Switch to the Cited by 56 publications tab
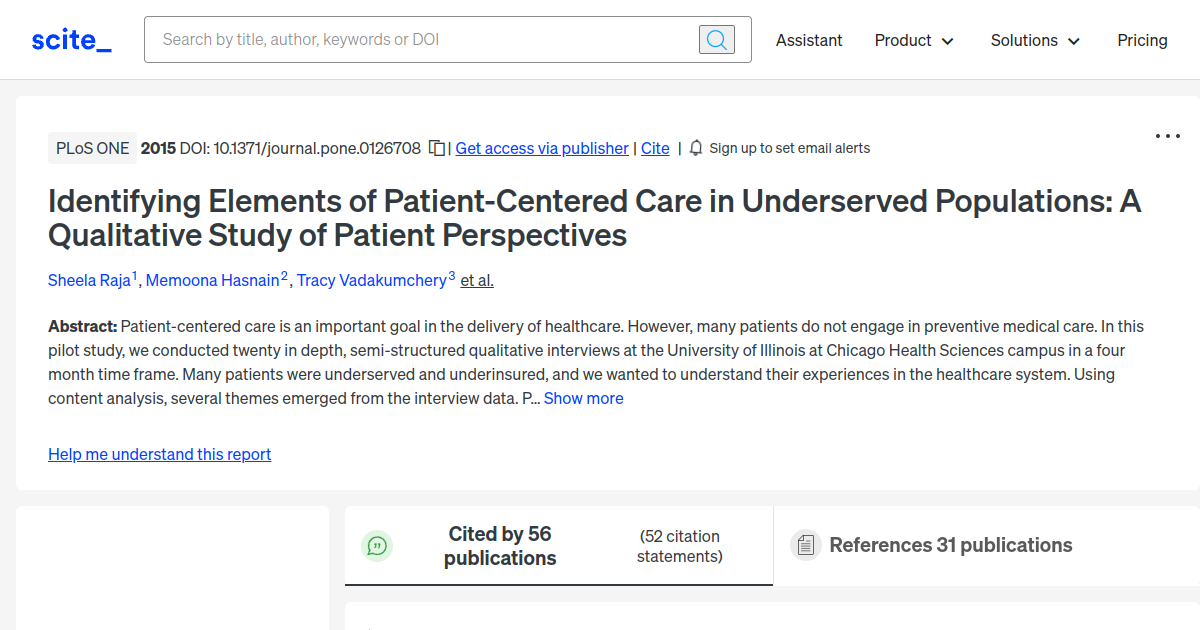 tap(500, 546)
